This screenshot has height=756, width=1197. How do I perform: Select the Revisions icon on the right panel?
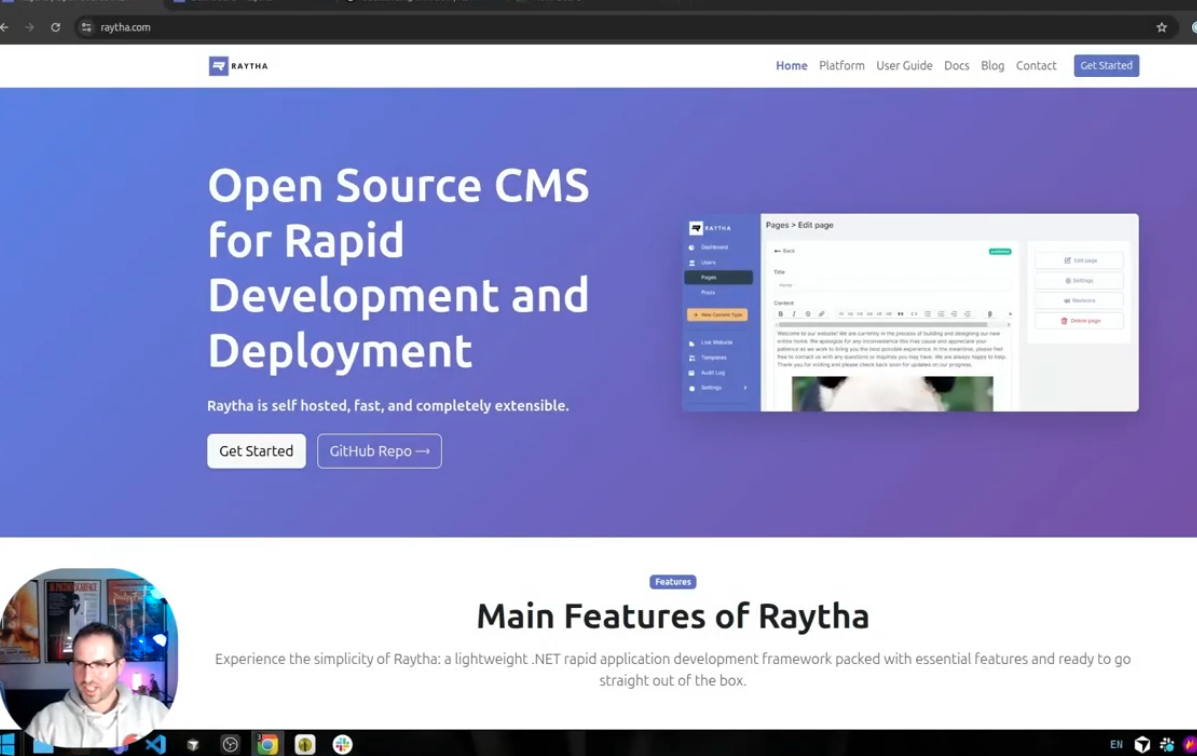[1068, 300]
